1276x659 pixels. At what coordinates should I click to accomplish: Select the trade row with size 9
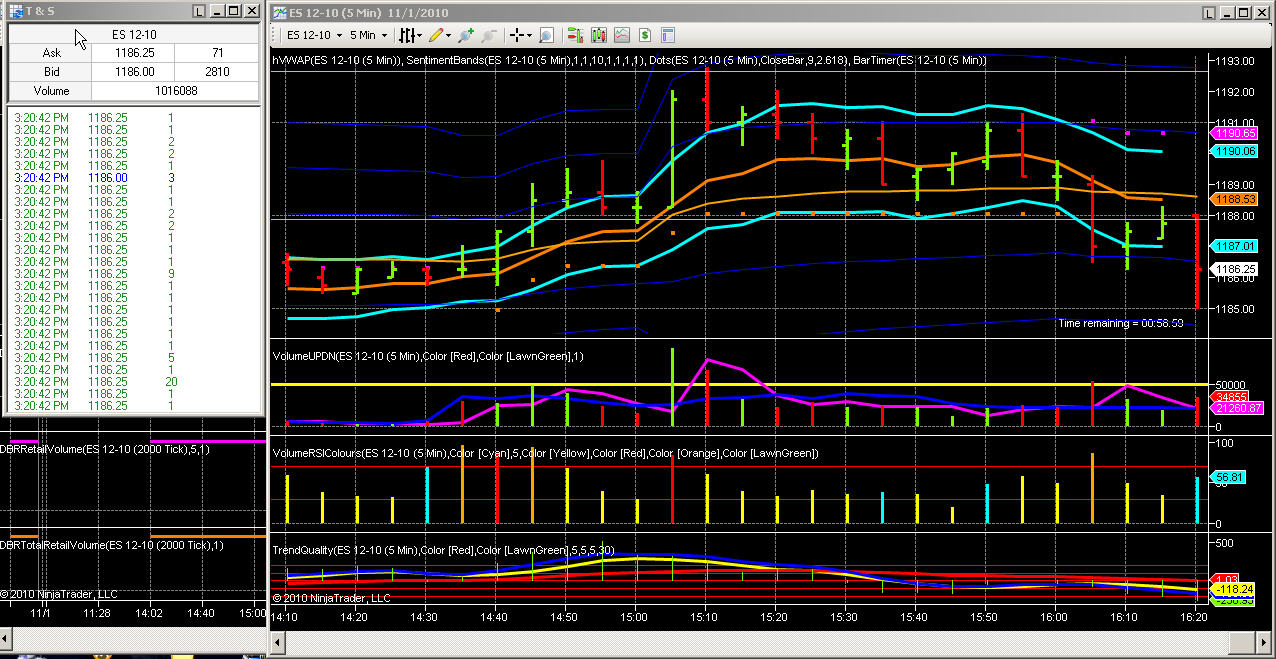(134, 273)
